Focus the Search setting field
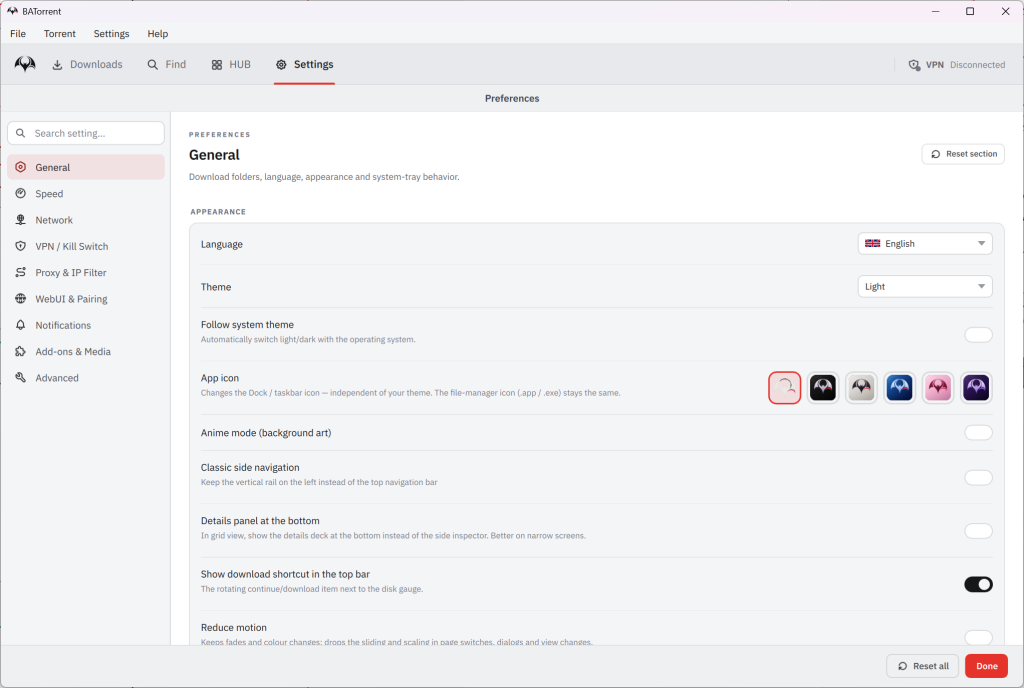 pos(86,133)
